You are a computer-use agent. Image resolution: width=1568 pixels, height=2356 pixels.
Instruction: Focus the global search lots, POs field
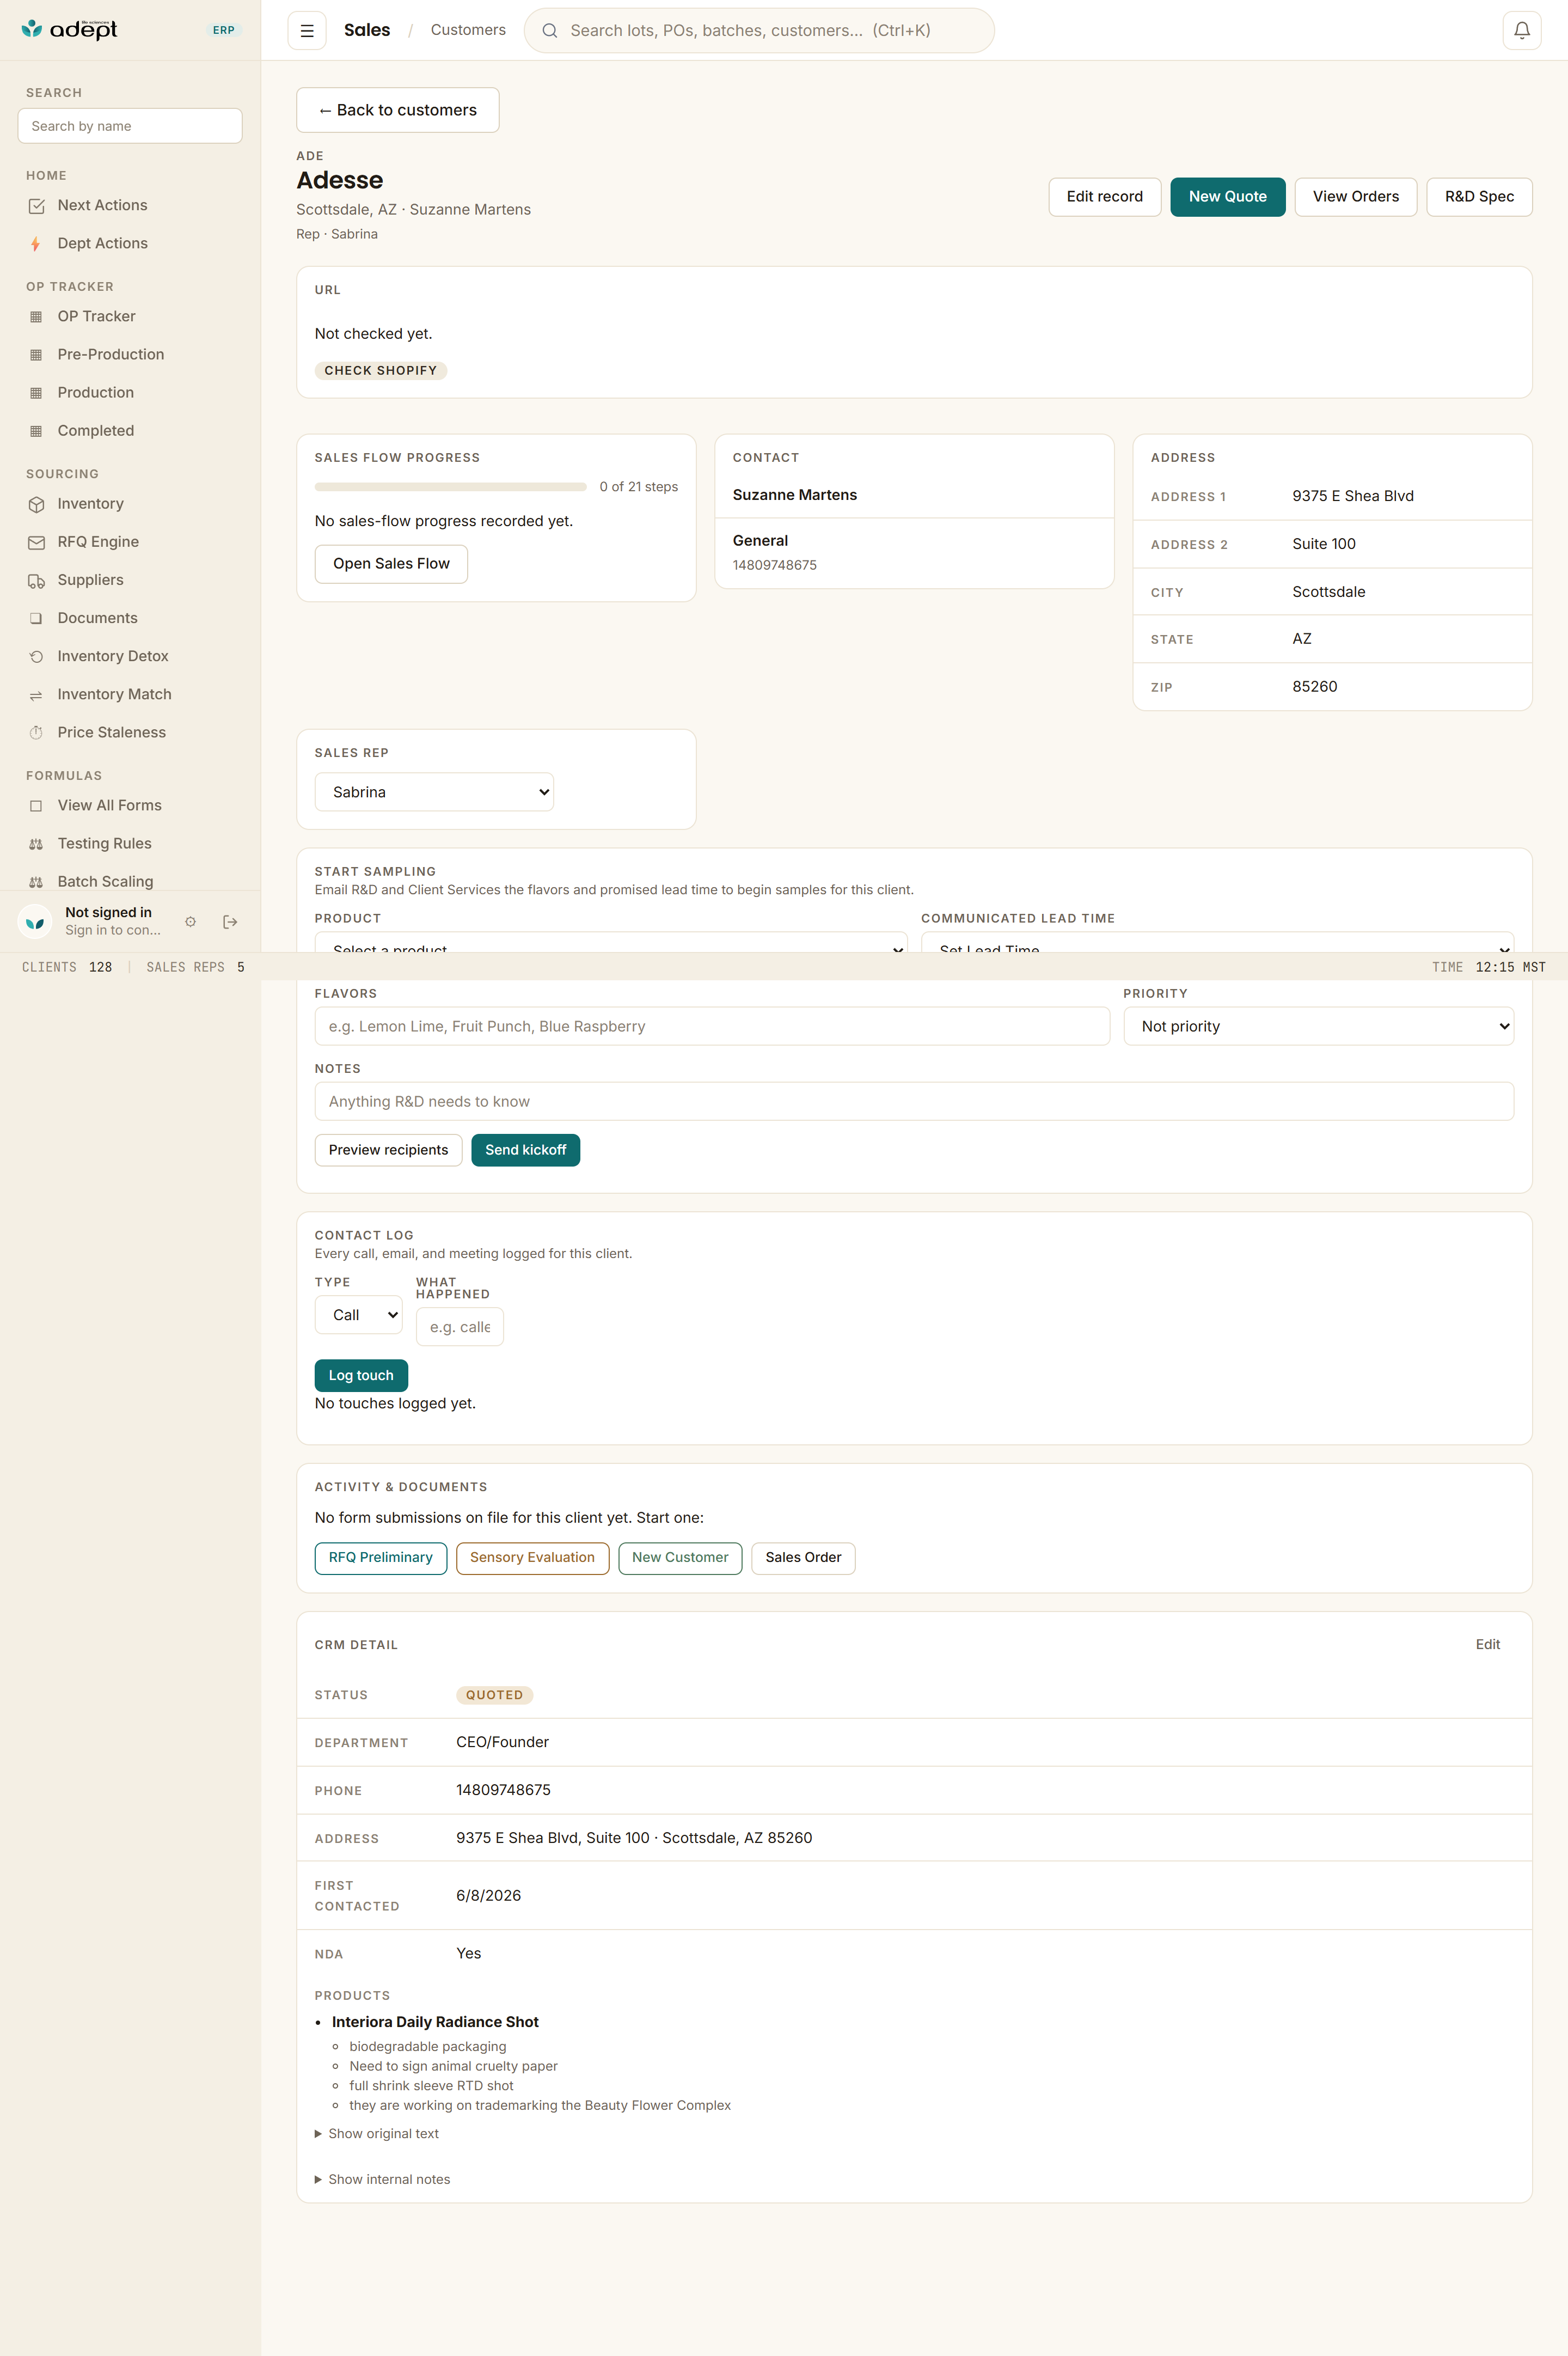click(x=759, y=31)
